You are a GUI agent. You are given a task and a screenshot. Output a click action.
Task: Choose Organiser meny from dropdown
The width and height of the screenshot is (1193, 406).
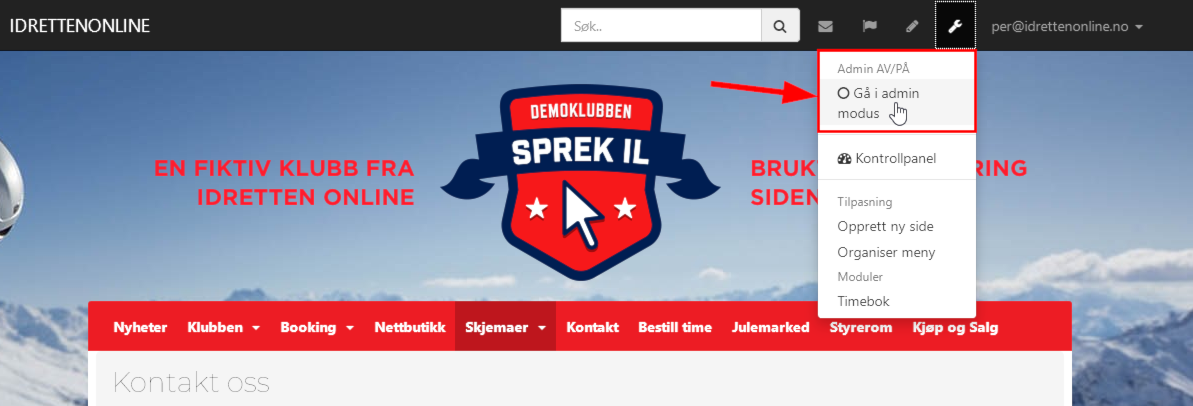pyautogui.click(x=886, y=252)
